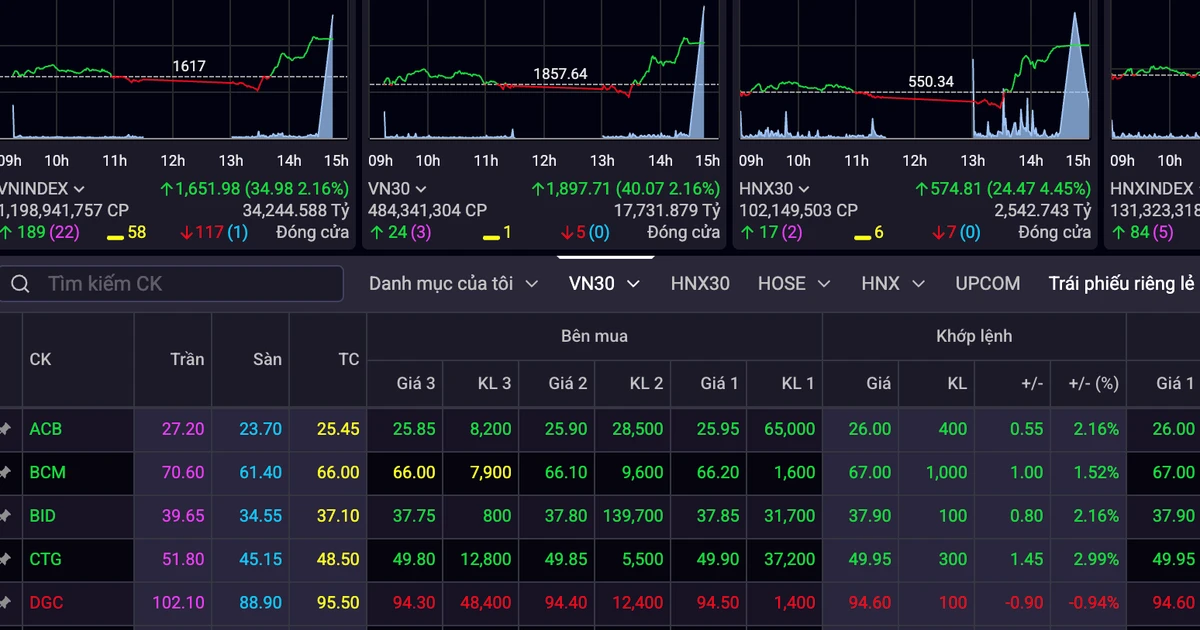Open the HNX30 index card dropdown
The width and height of the screenshot is (1200, 630).
804,189
